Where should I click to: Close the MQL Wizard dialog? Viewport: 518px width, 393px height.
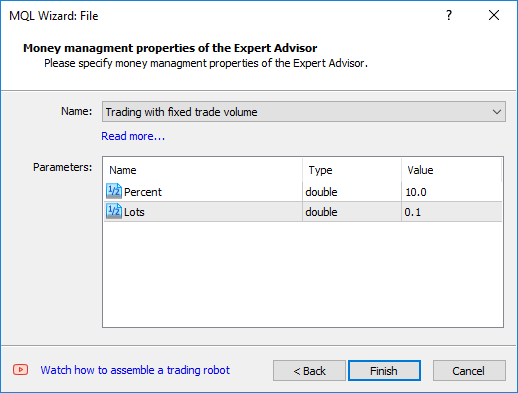[x=494, y=15]
